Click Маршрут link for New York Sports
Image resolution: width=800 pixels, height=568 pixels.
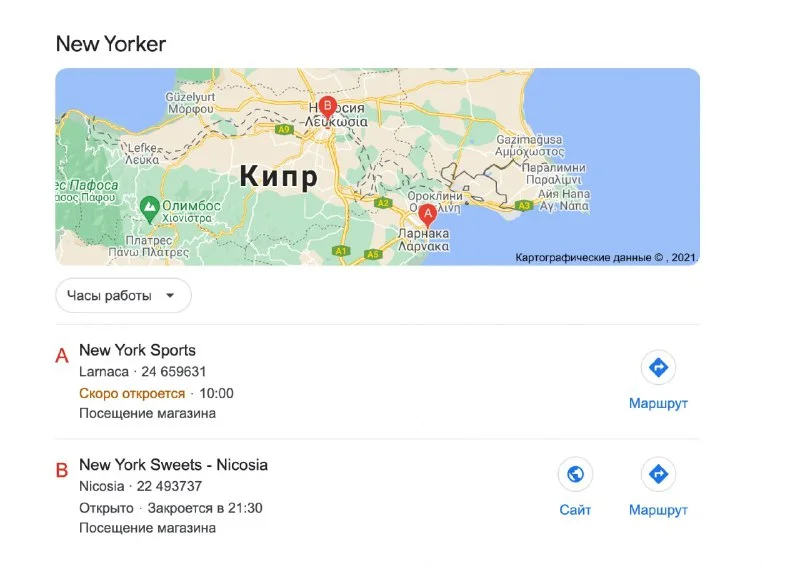click(x=658, y=404)
